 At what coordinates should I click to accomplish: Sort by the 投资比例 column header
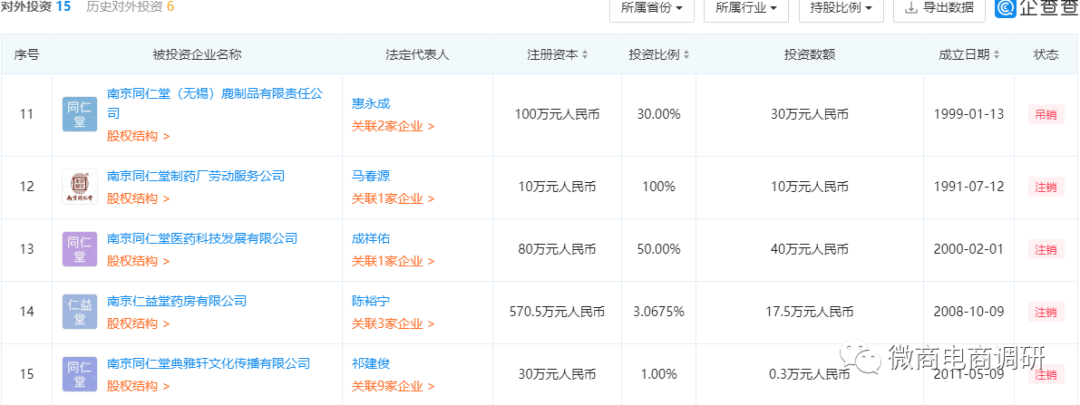[x=659, y=55]
